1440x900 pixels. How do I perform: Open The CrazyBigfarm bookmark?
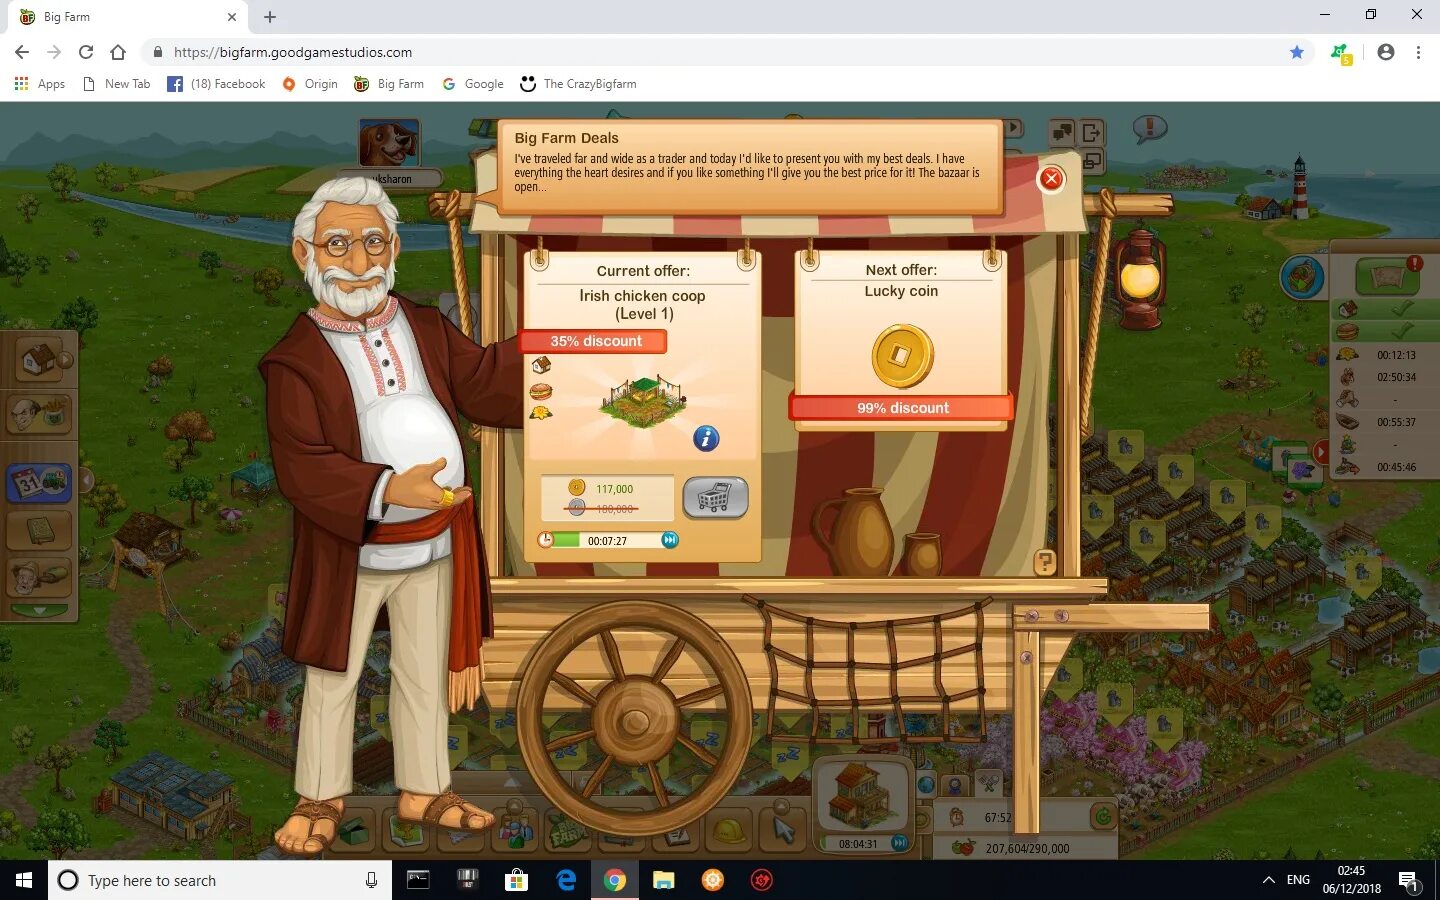pyautogui.click(x=578, y=84)
